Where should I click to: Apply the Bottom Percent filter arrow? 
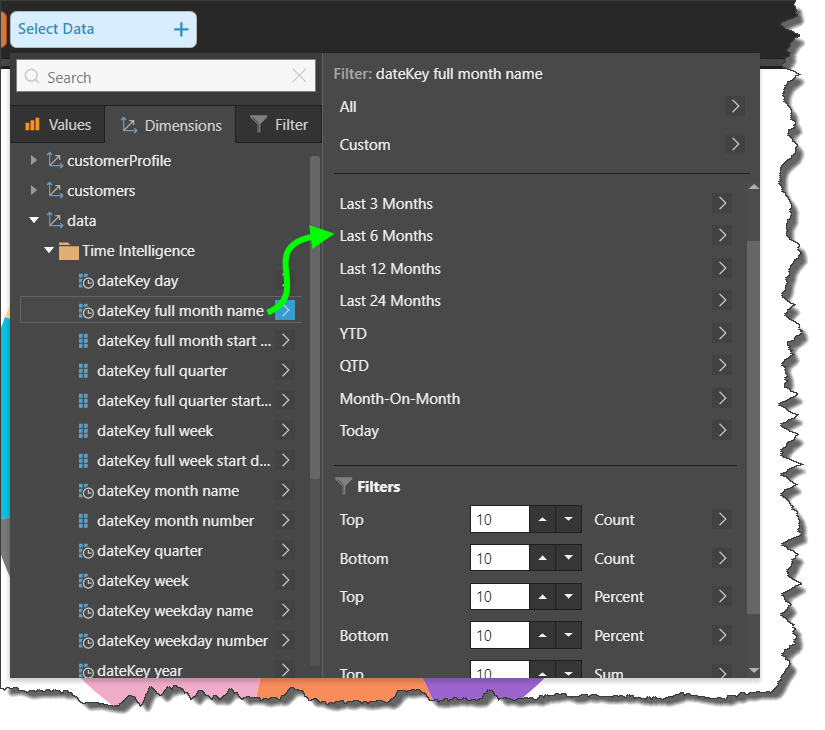[722, 635]
